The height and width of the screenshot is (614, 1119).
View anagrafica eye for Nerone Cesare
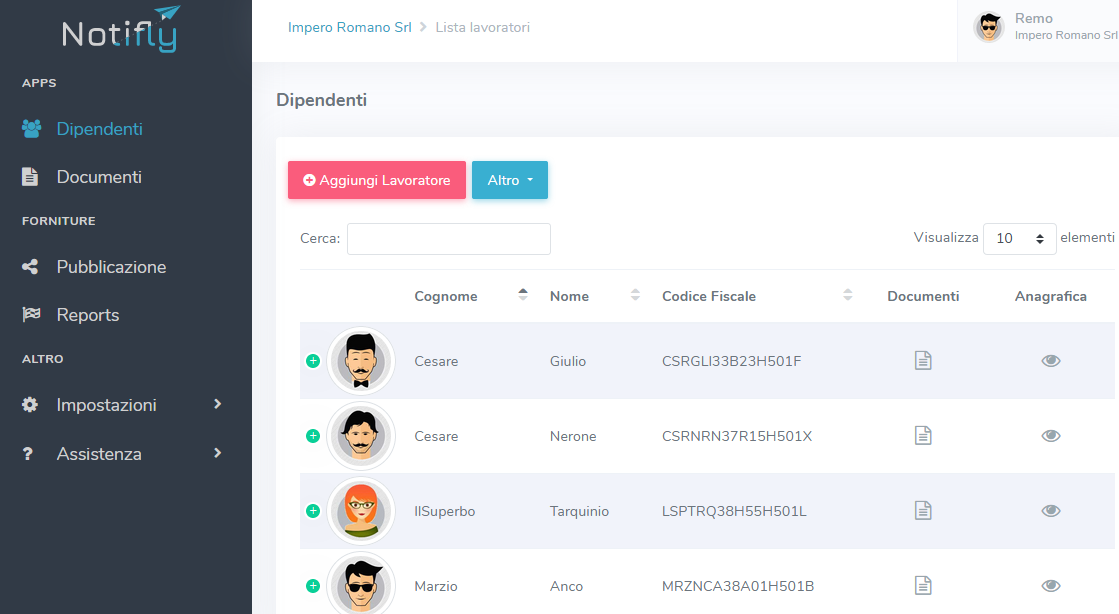click(x=1050, y=436)
